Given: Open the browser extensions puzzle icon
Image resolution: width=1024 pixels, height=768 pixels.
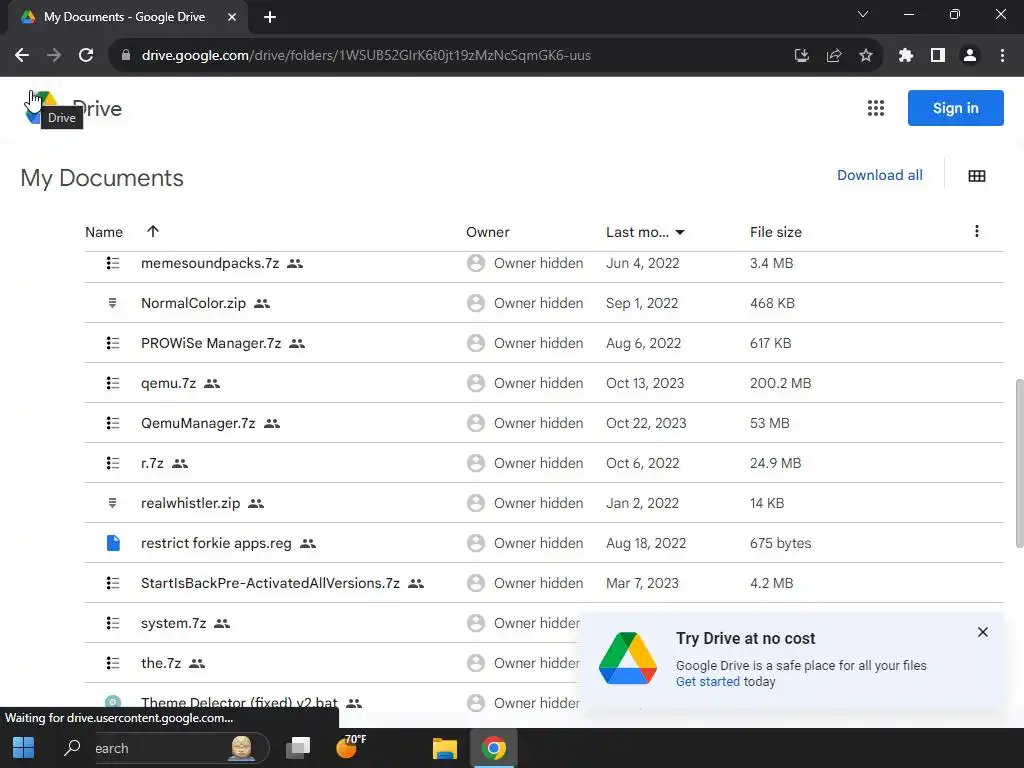Looking at the screenshot, I should coord(905,56).
